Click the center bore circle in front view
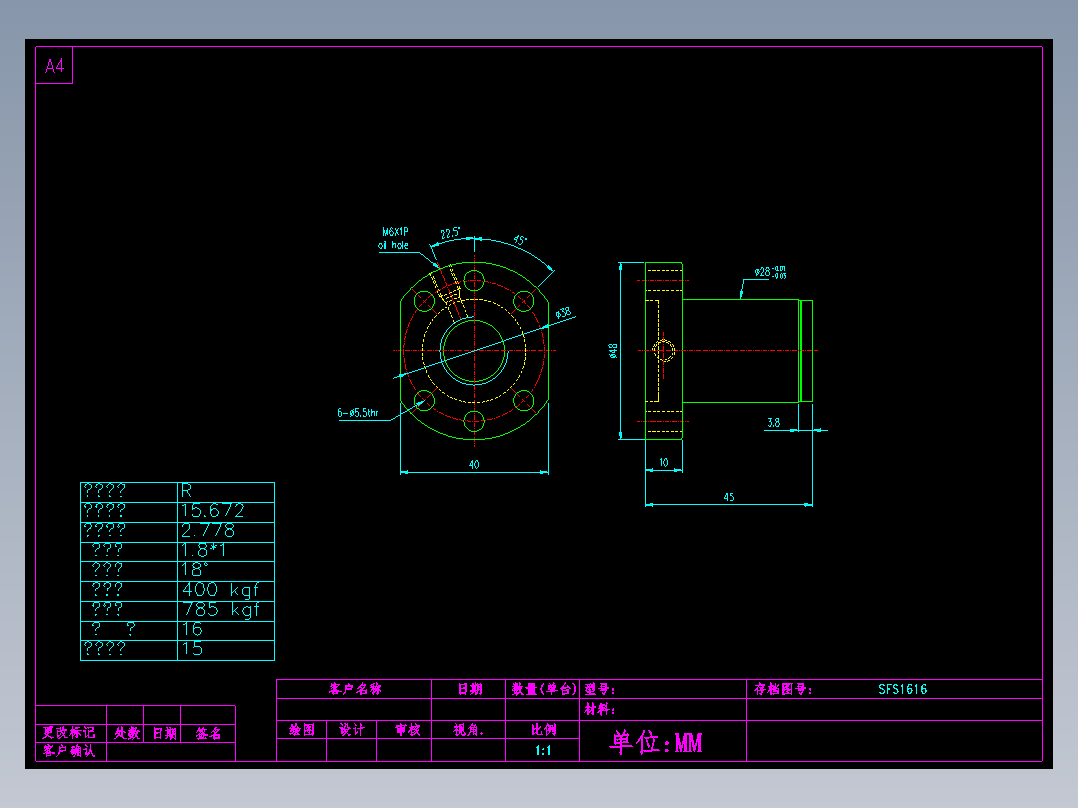The height and width of the screenshot is (808, 1078). click(x=474, y=351)
